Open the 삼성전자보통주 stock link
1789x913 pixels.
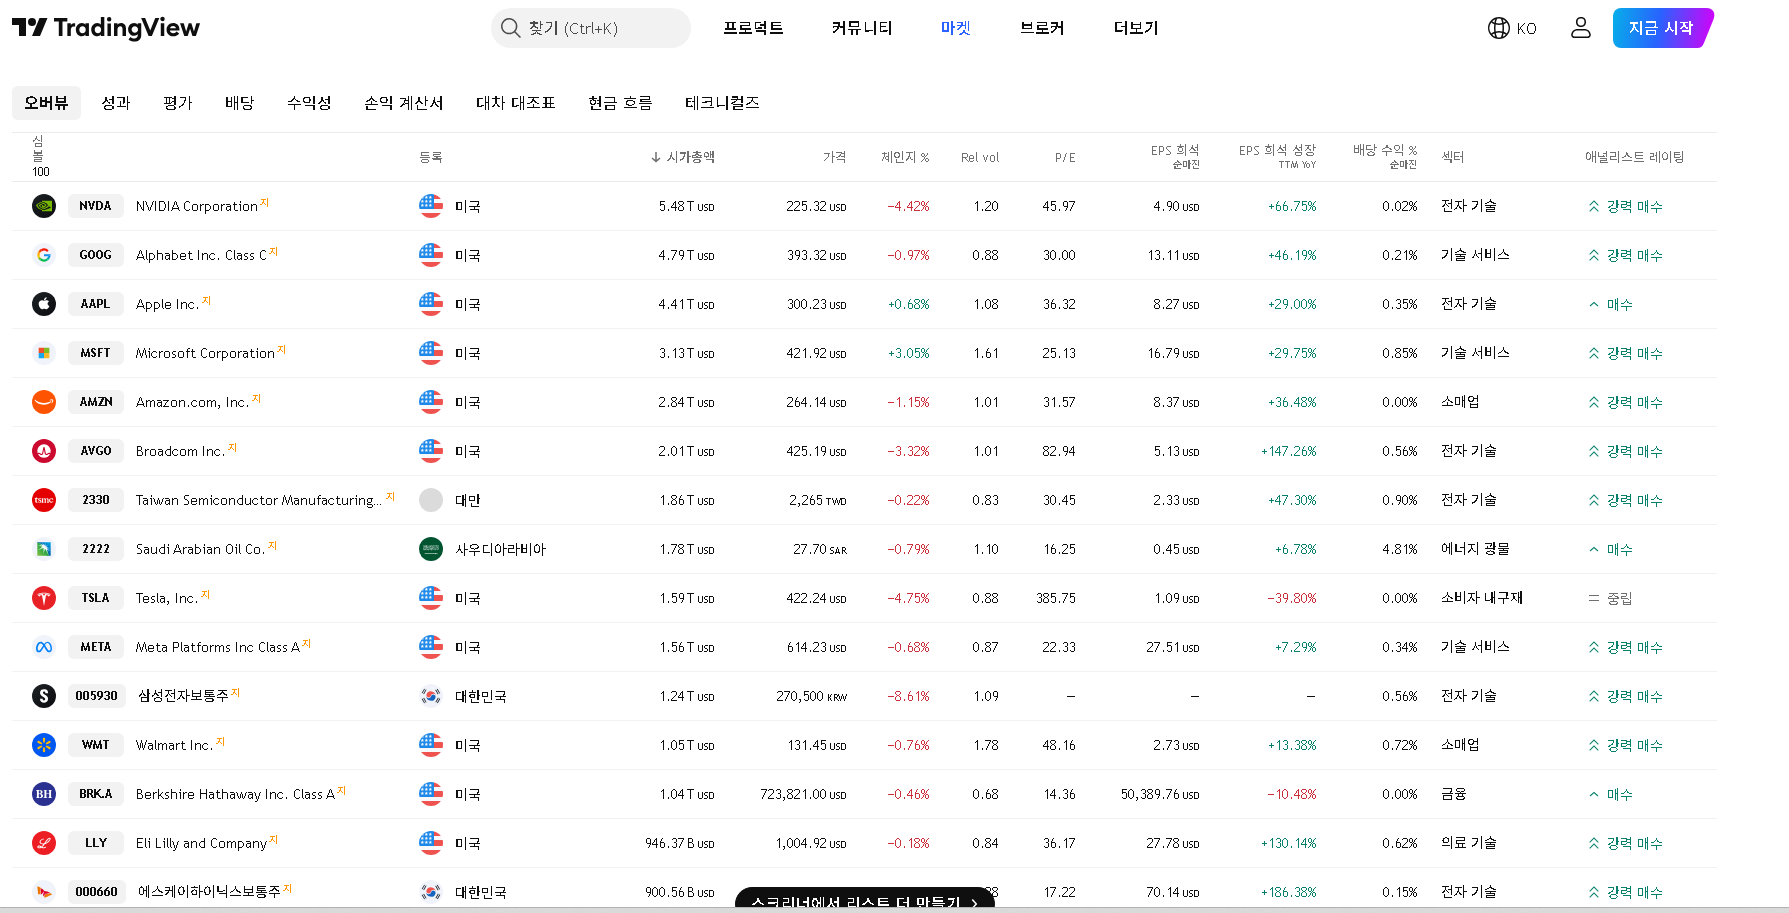183,696
